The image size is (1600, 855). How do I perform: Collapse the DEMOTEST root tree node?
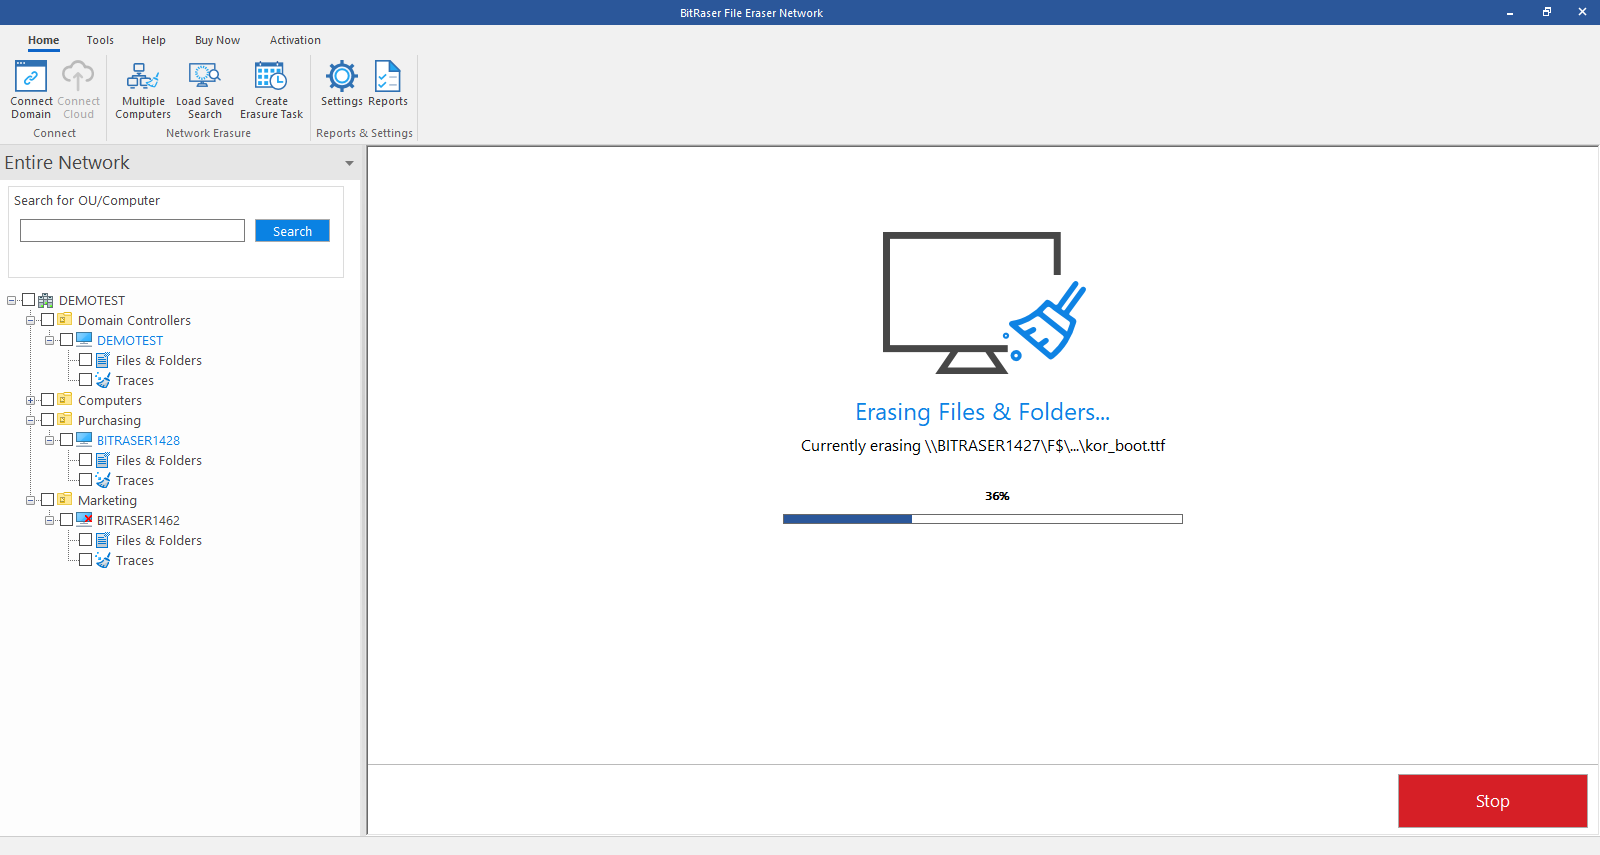(11, 300)
